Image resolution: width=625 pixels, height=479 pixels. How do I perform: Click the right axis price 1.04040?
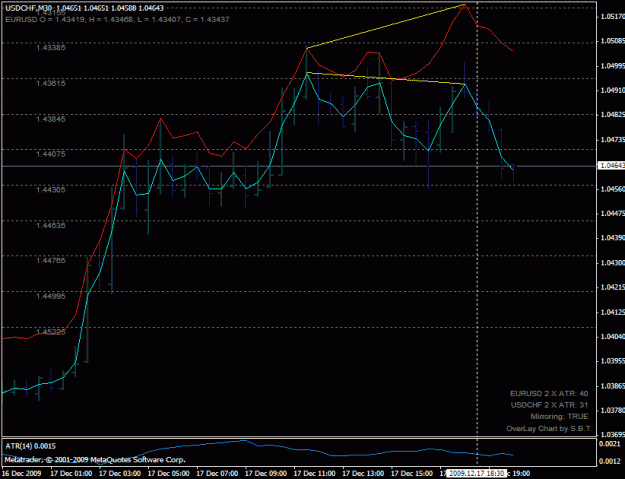pos(612,337)
